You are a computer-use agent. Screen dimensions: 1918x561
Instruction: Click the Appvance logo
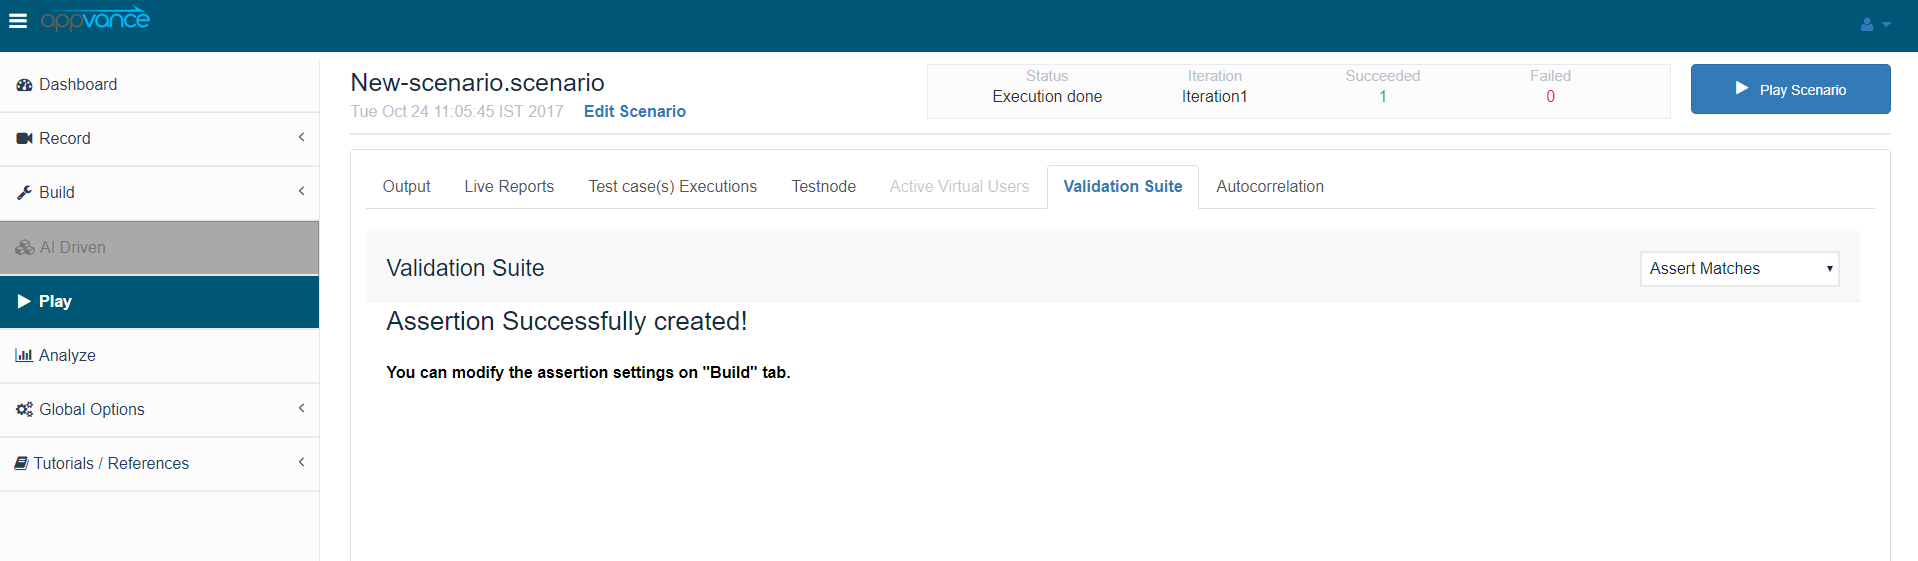[x=95, y=19]
